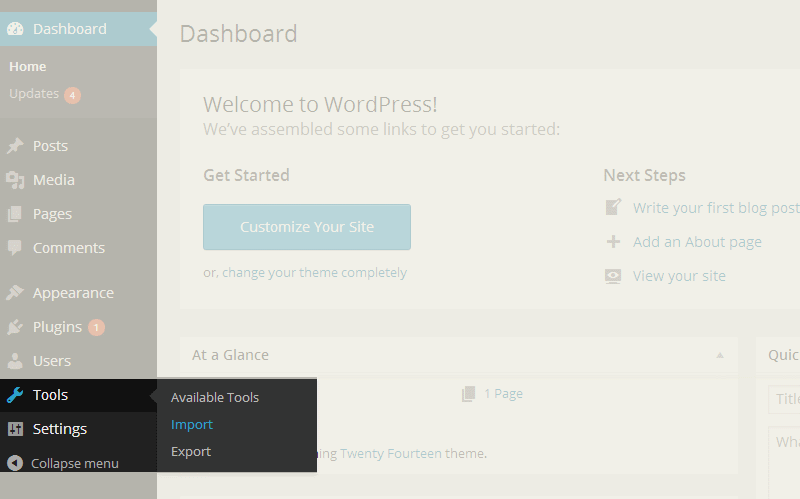
Task: Choose Import in Tools flyout
Action: point(192,425)
